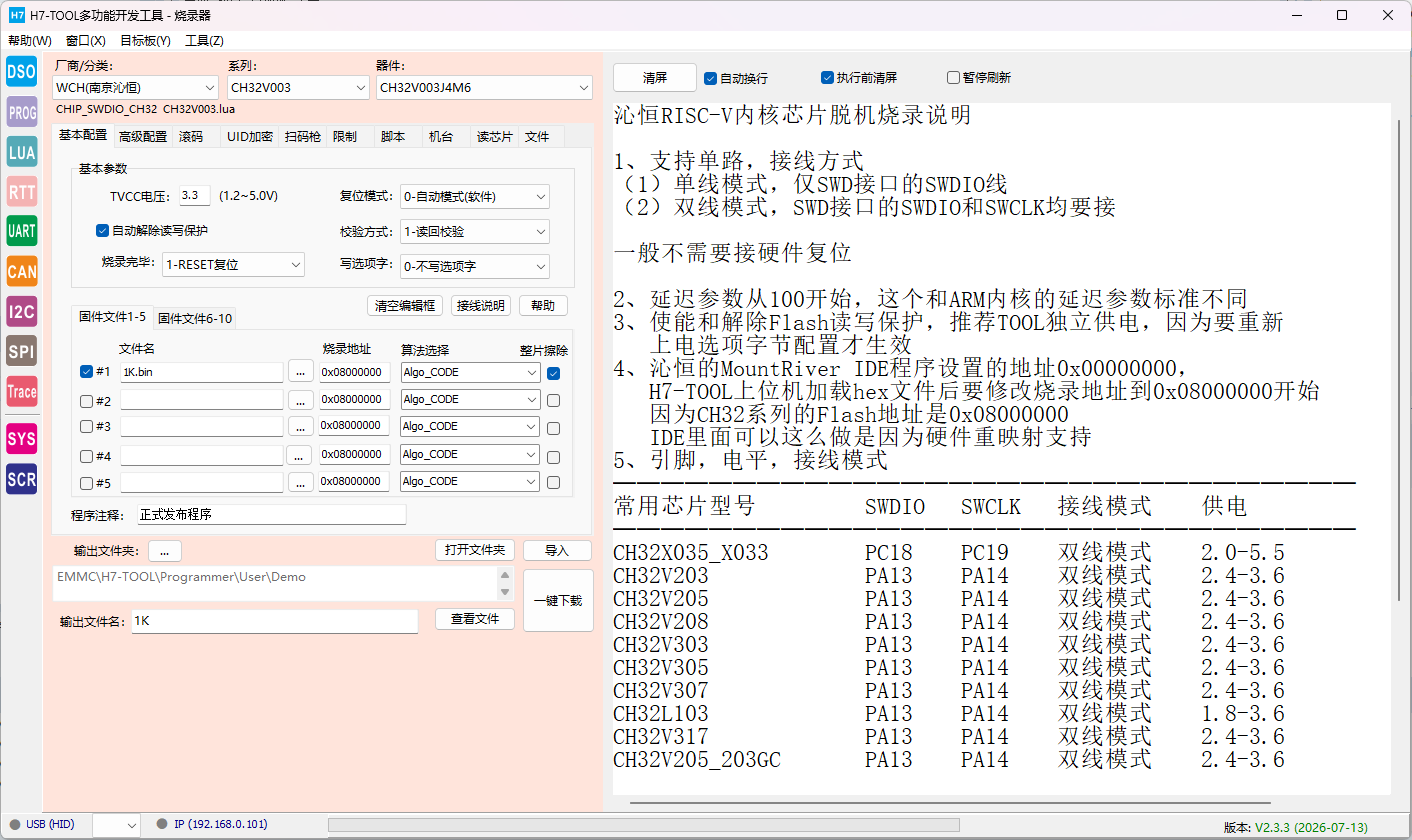Click the 清屏 button
Image resolution: width=1412 pixels, height=840 pixels.
point(655,78)
